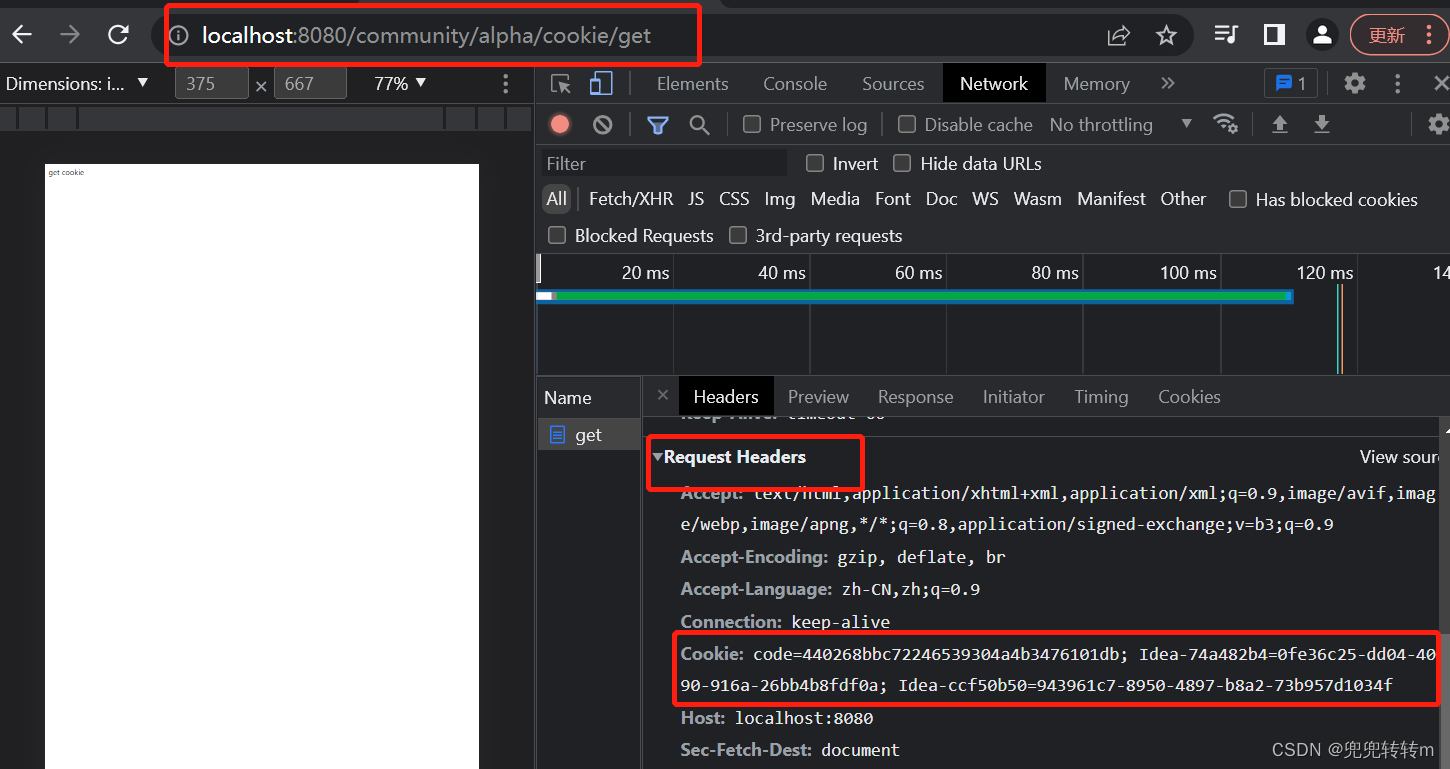Filter requests by Fetch/XHR

coord(631,199)
